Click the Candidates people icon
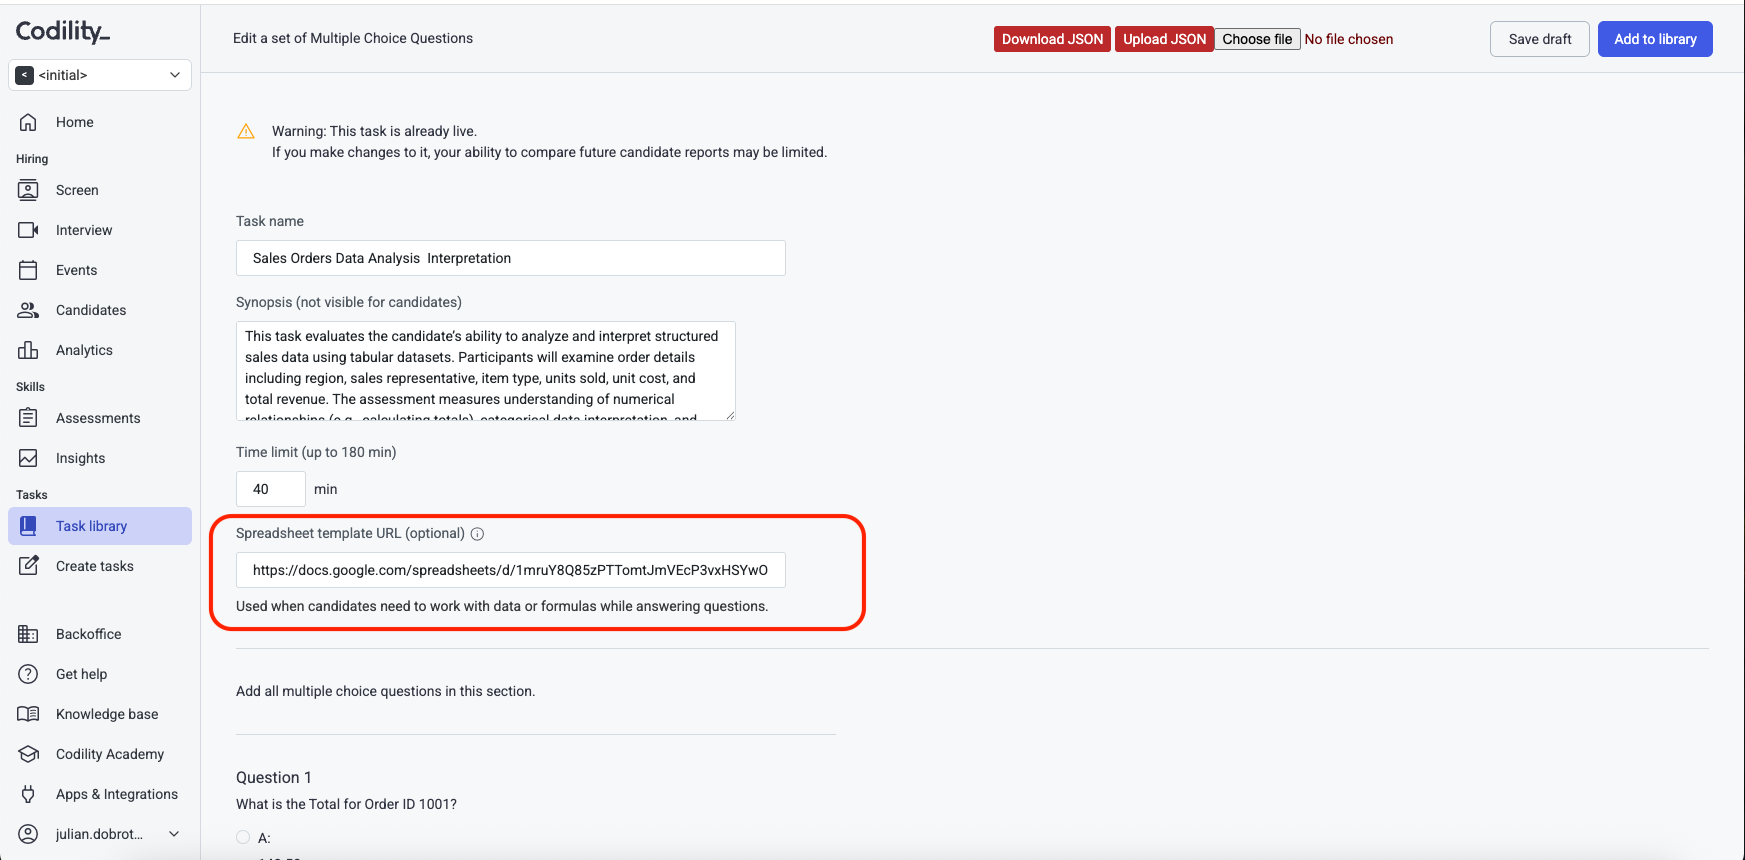1745x860 pixels. [28, 310]
